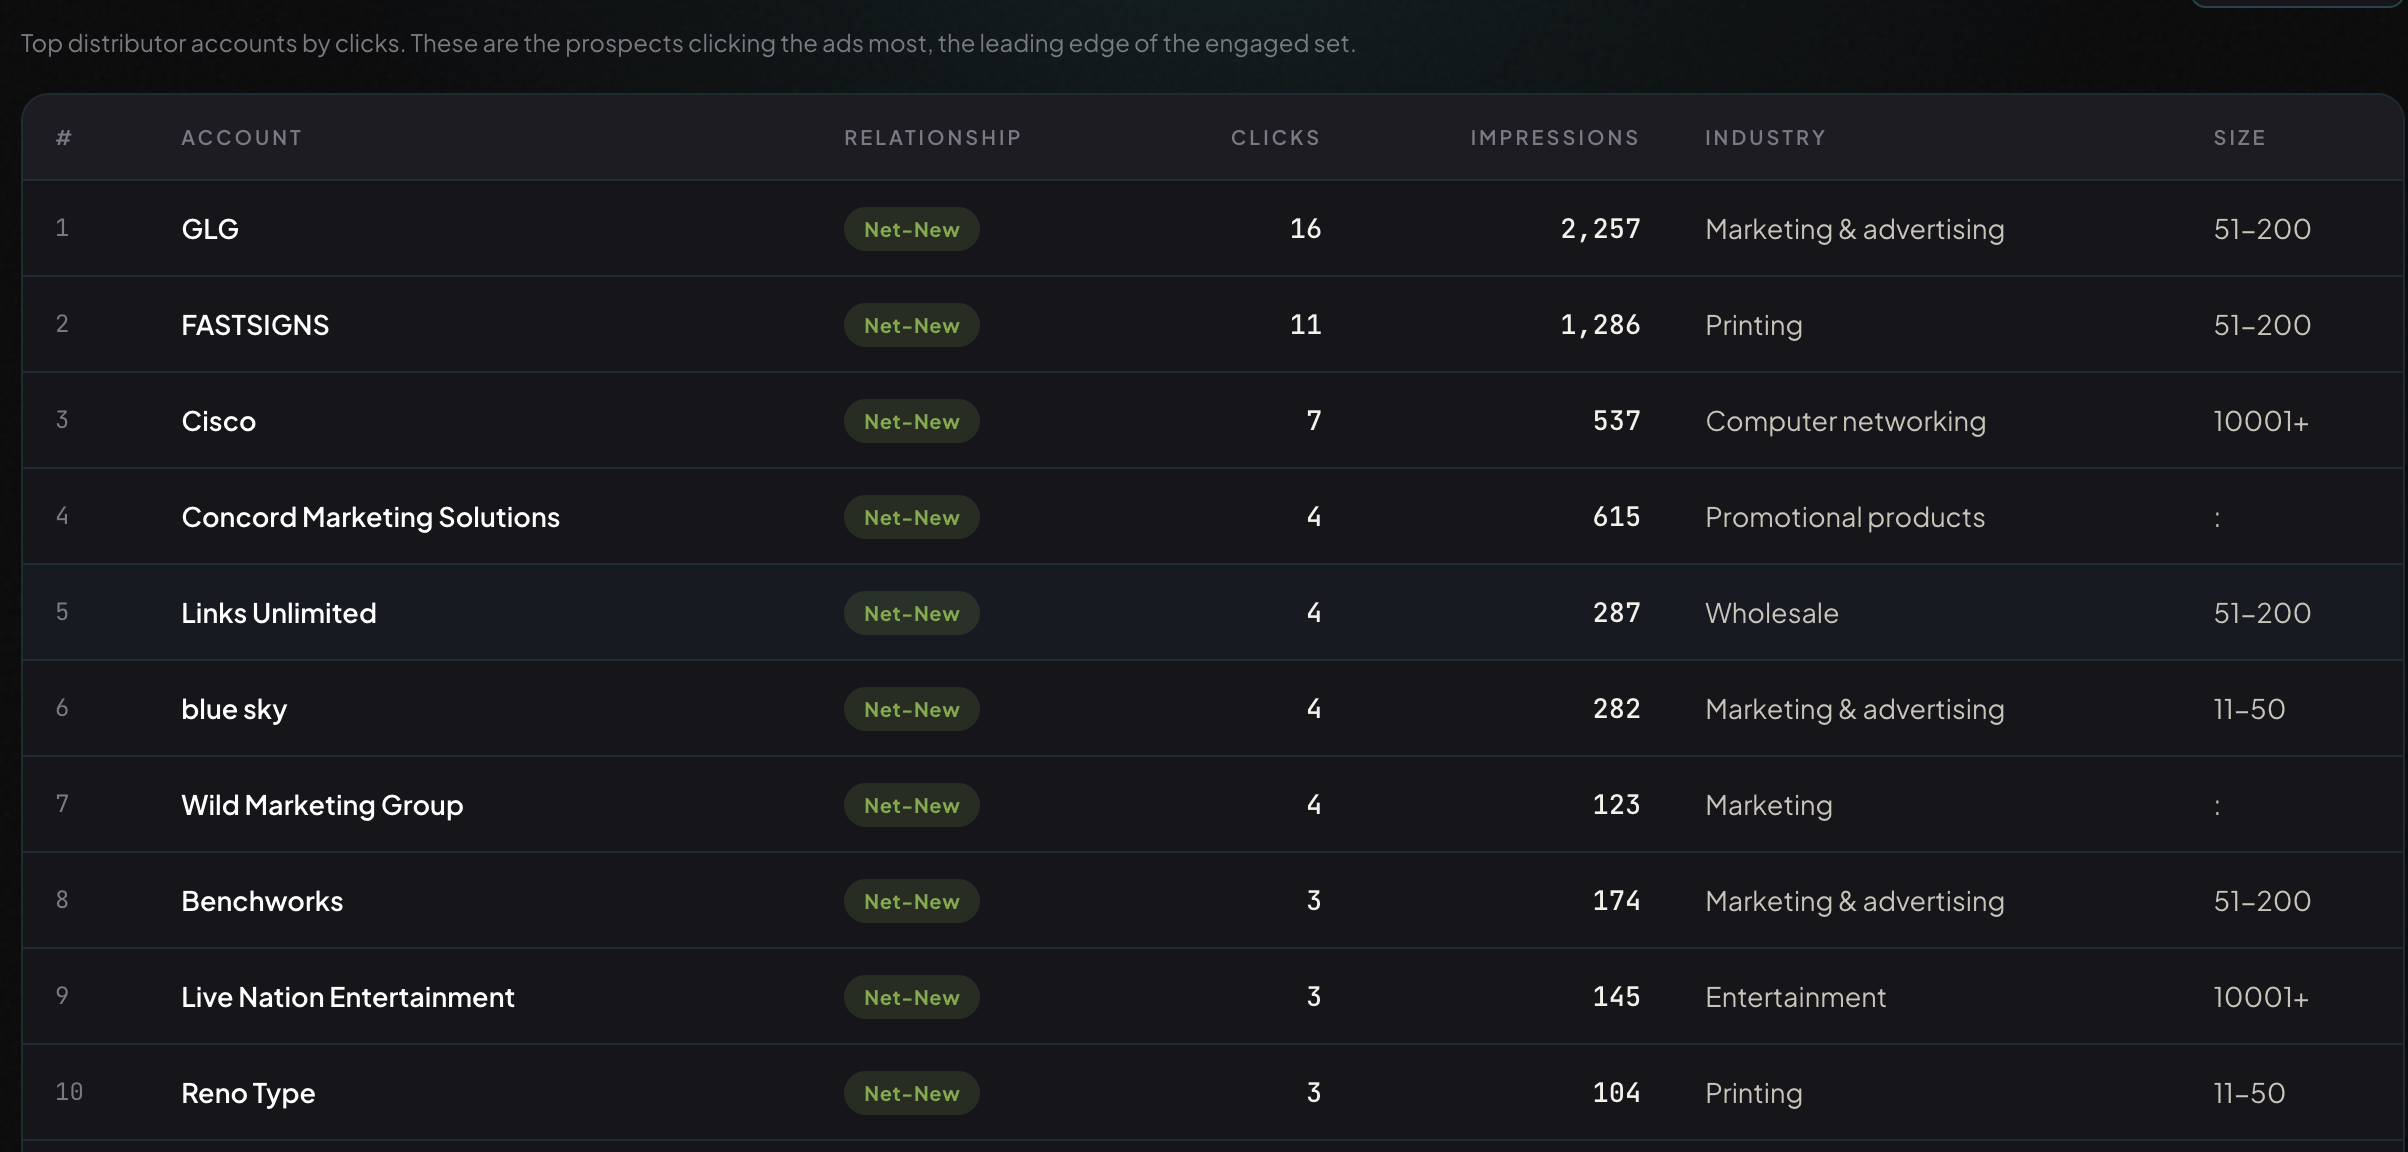Viewport: 2408px width, 1152px height.
Task: Click the 51-200 size in GLG row
Action: click(x=2262, y=229)
